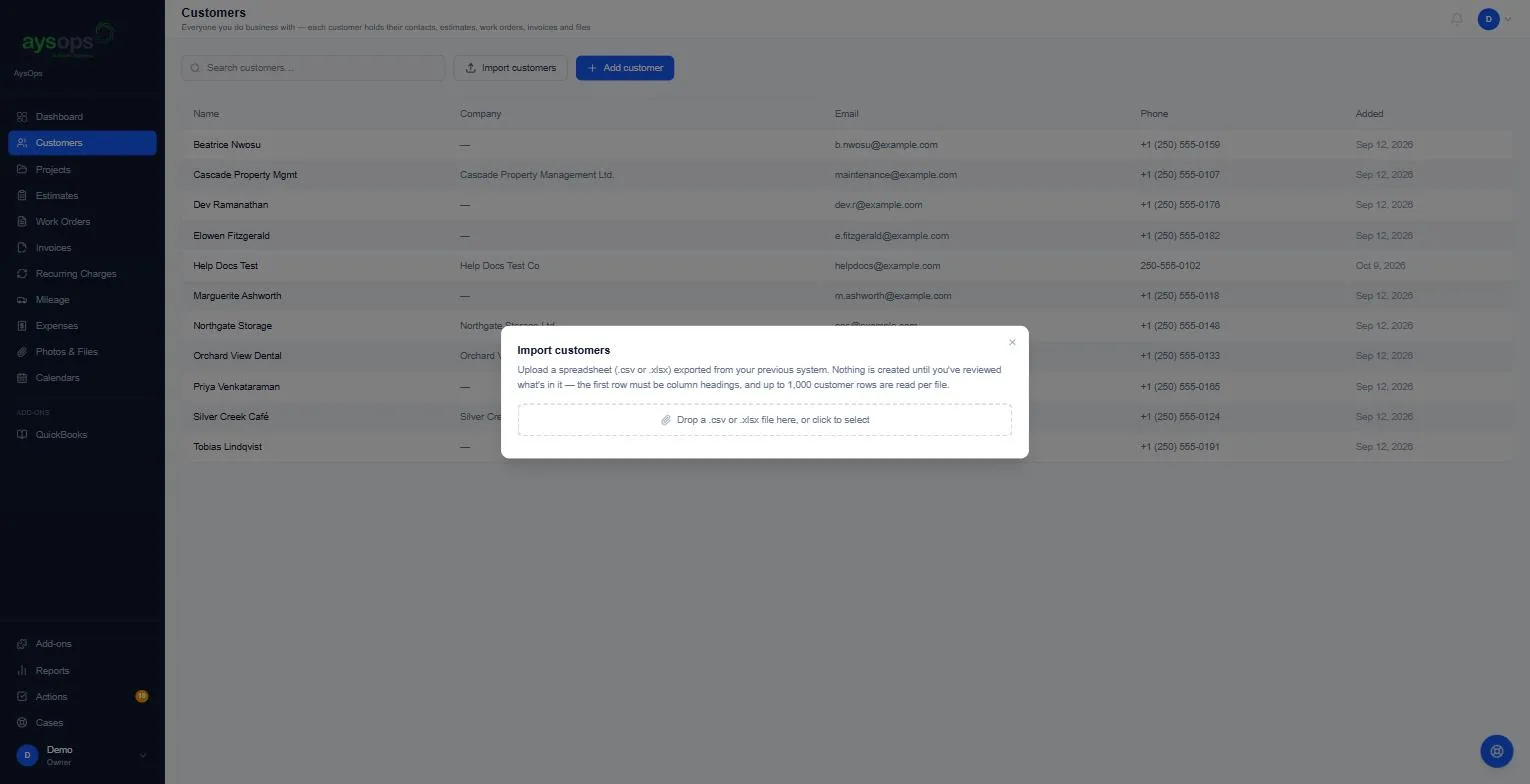Click the Search customers field

tap(313, 68)
